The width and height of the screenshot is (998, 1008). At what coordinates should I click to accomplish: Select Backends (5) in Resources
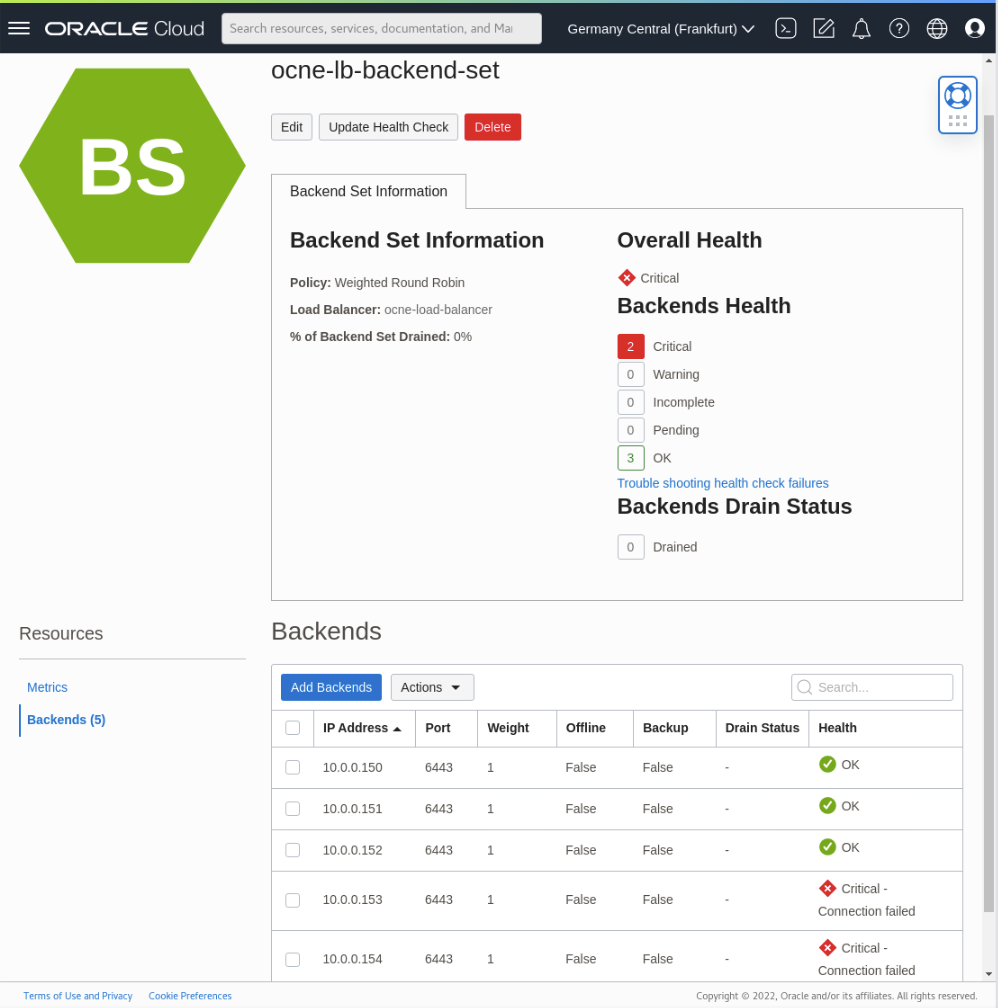tap(66, 719)
